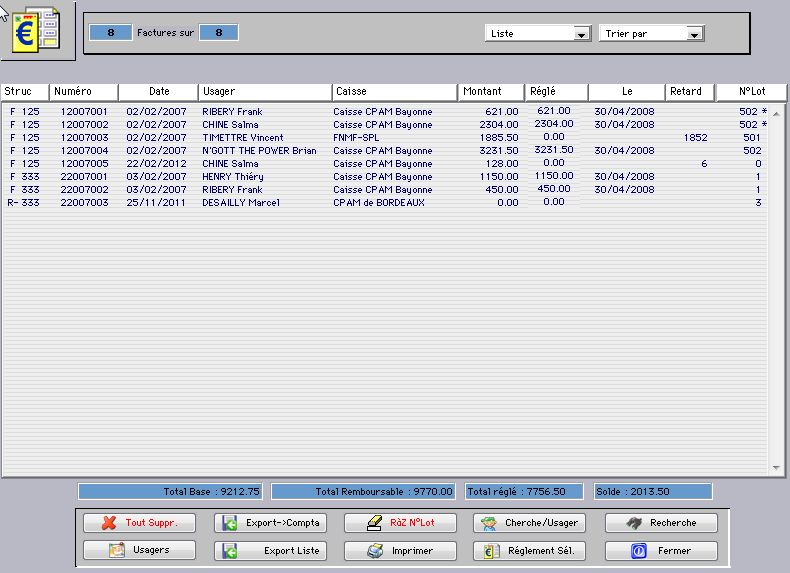Click the N°Lot column header

click(752, 92)
